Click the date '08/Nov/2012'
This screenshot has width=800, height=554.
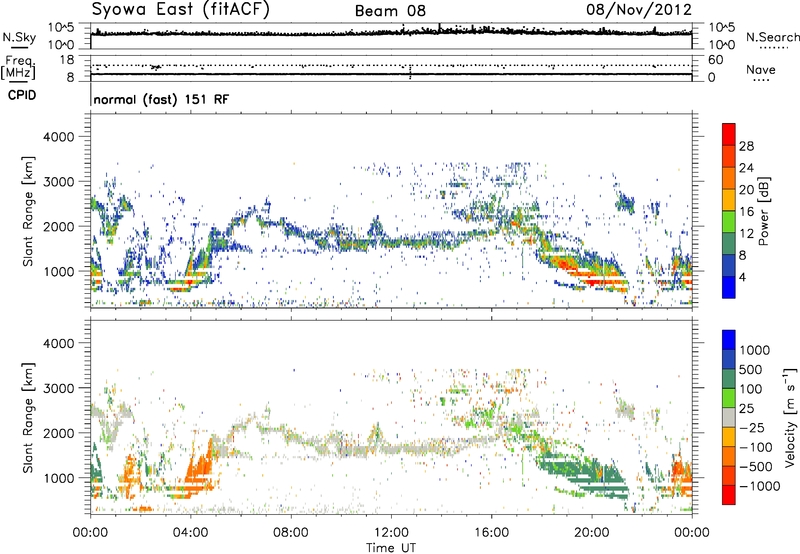(639, 9)
